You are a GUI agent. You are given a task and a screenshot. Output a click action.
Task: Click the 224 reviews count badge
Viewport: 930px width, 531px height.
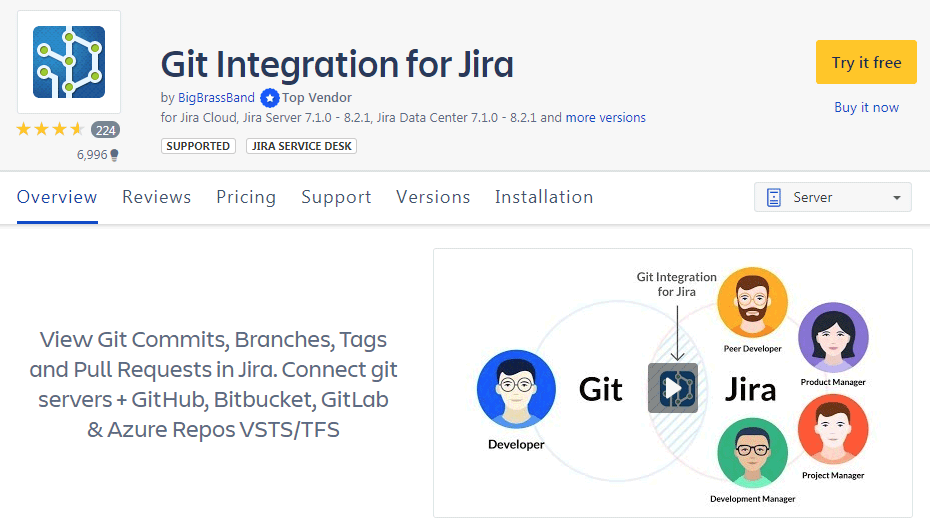[106, 130]
